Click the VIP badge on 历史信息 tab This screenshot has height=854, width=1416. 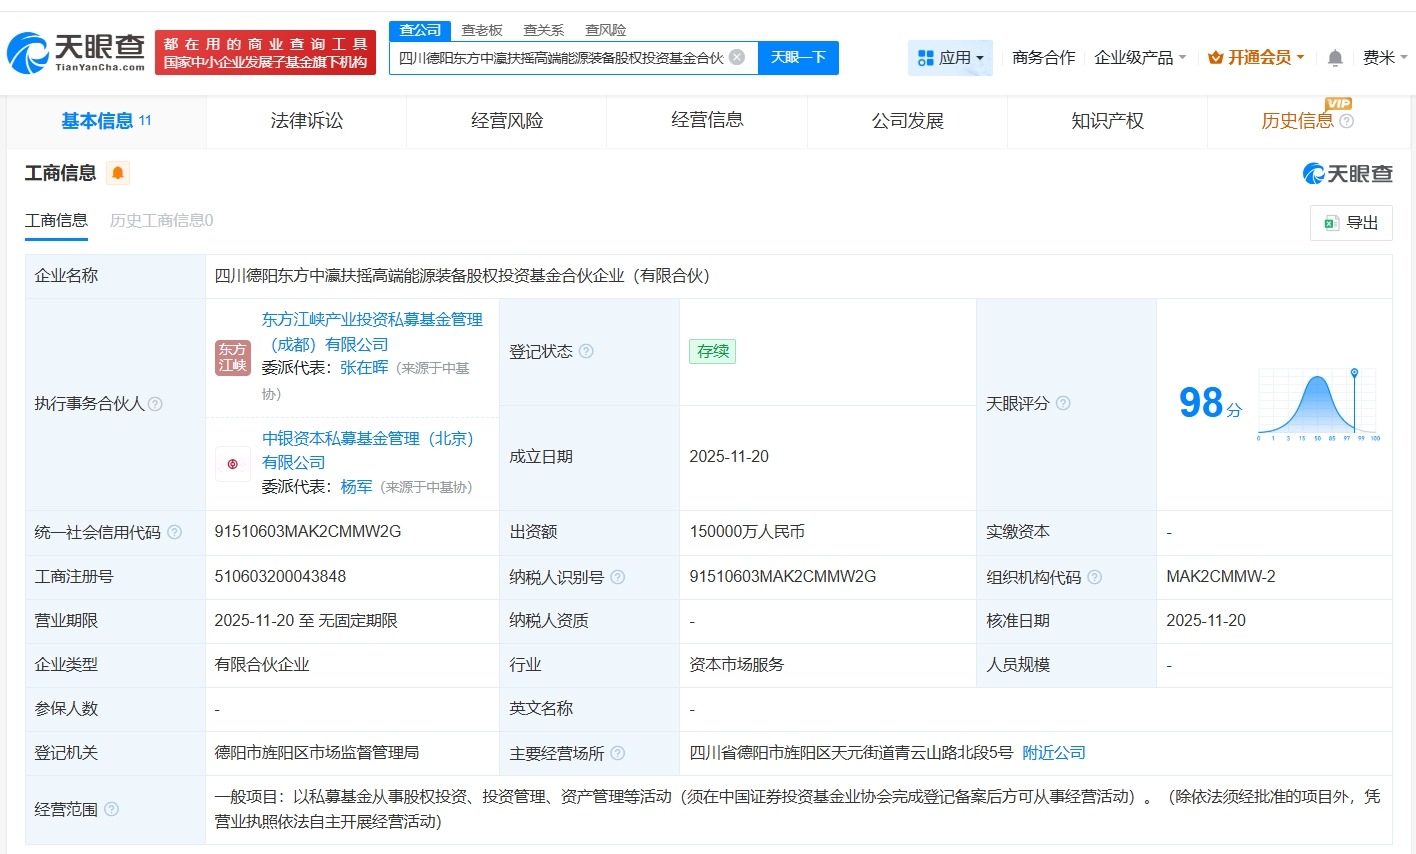1339,104
